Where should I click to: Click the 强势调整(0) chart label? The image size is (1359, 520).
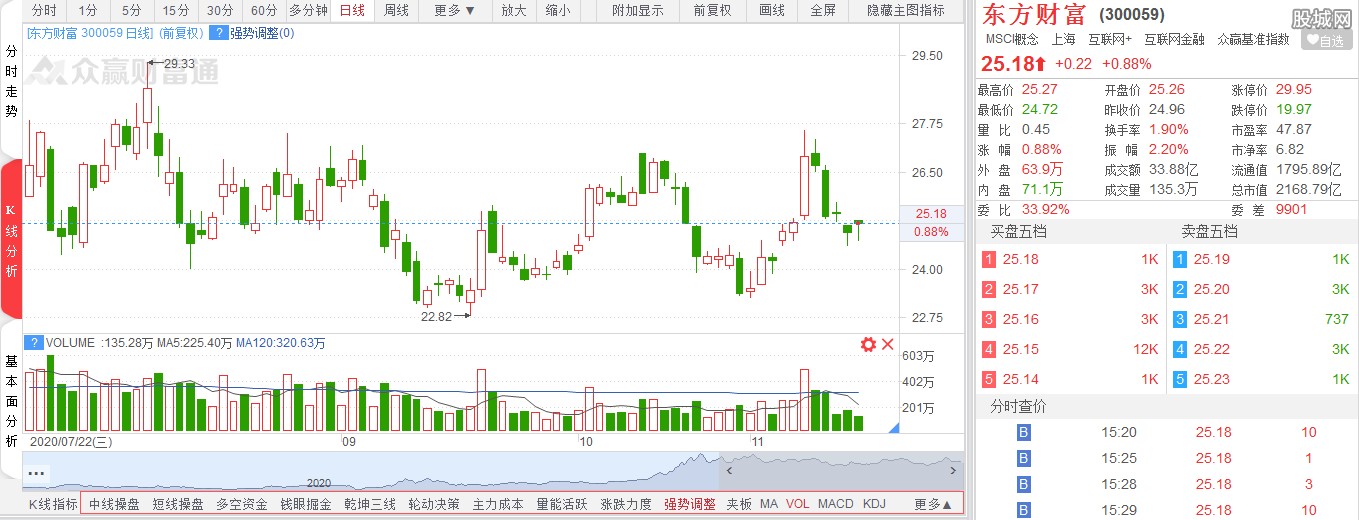[x=262, y=33]
